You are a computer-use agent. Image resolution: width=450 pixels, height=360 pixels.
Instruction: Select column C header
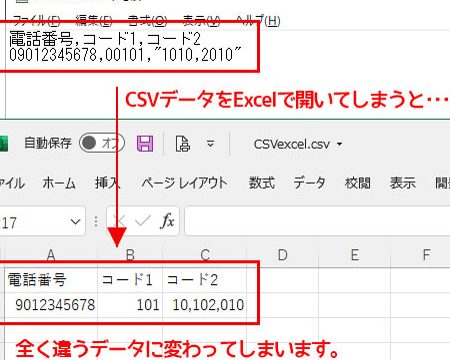tap(205, 255)
